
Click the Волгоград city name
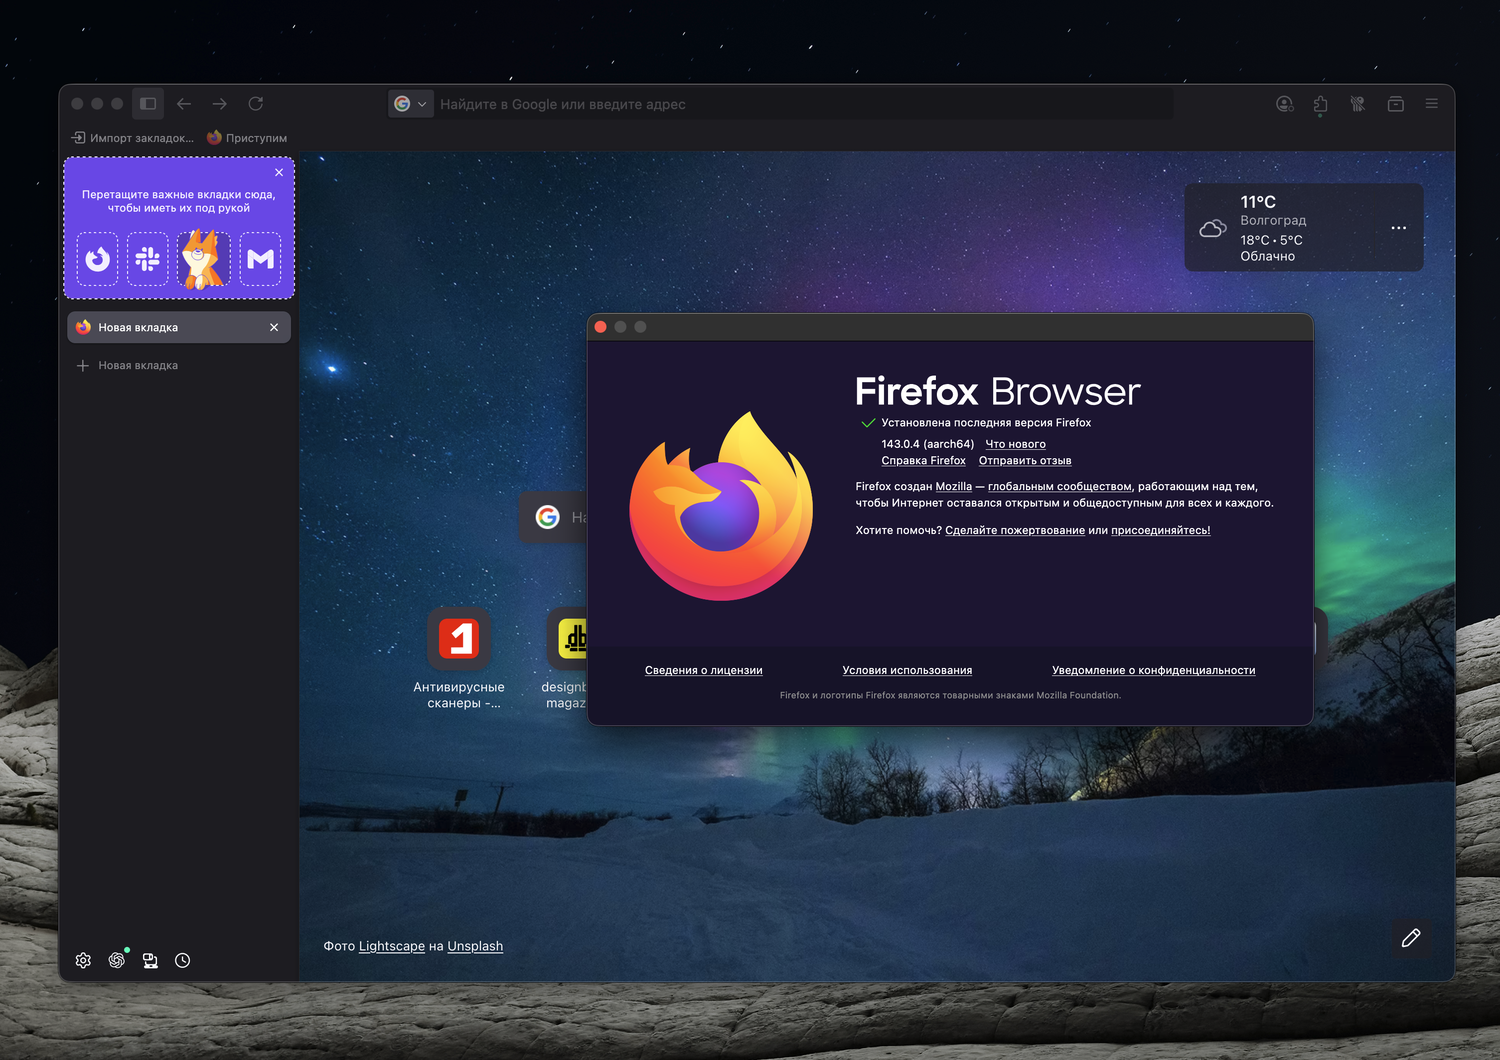(1273, 220)
